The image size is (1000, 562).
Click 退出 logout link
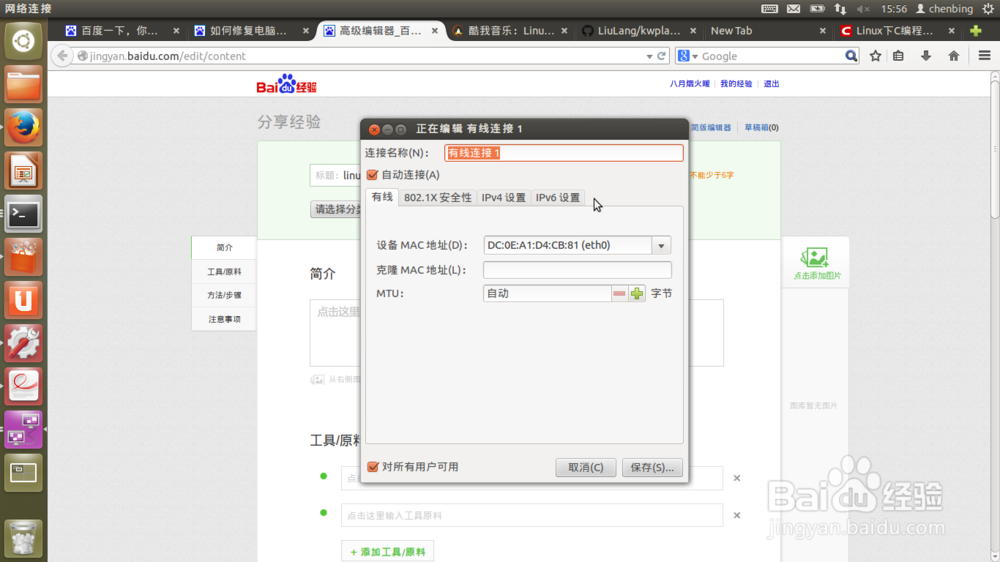click(x=771, y=84)
